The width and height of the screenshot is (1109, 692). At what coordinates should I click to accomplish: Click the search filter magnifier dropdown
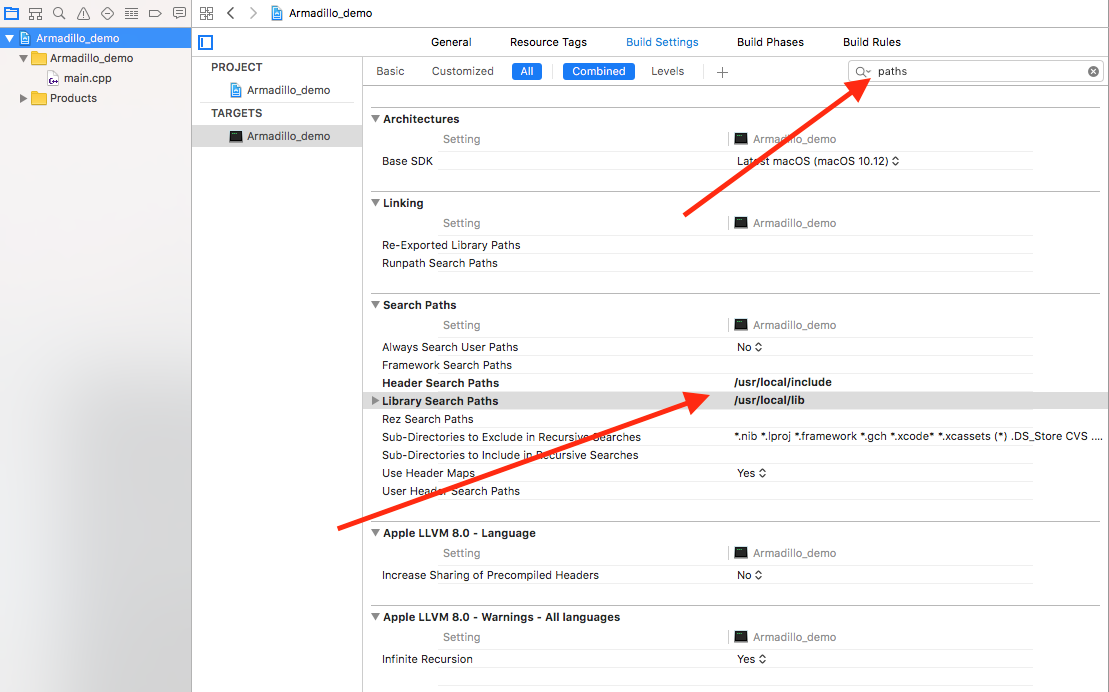pyautogui.click(x=863, y=71)
